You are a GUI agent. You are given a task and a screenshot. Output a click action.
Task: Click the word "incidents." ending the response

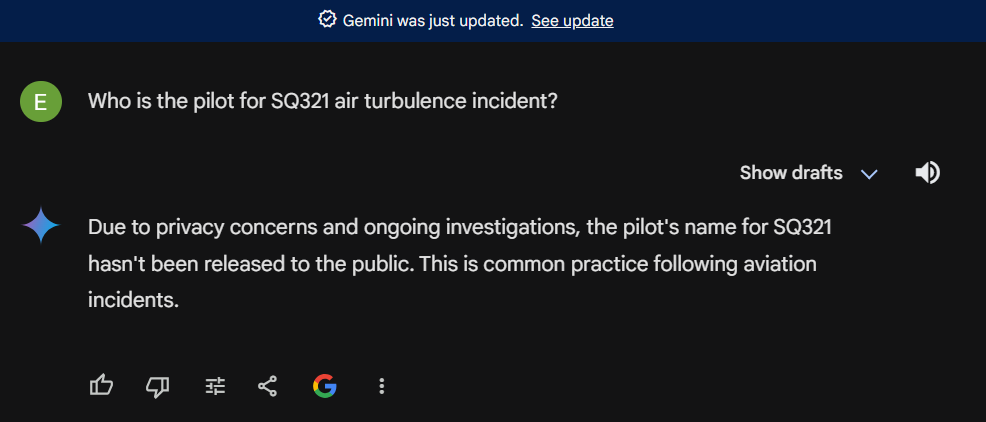point(133,299)
